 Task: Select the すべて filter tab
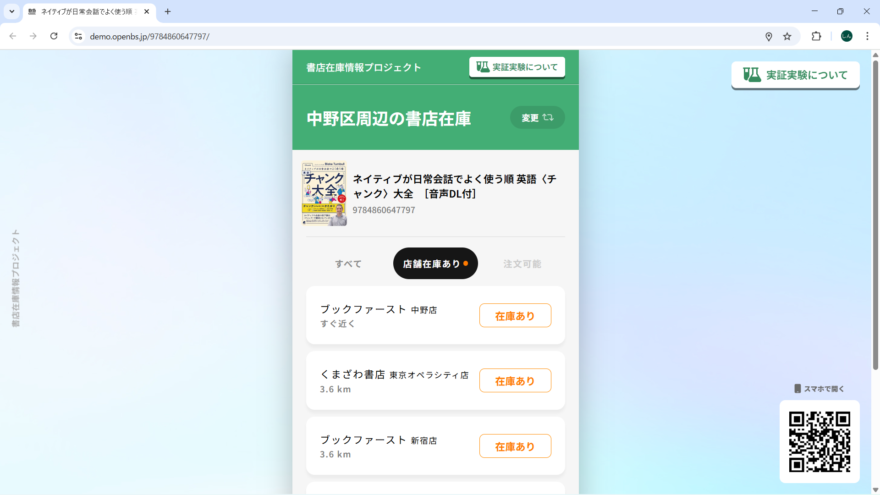coord(348,264)
